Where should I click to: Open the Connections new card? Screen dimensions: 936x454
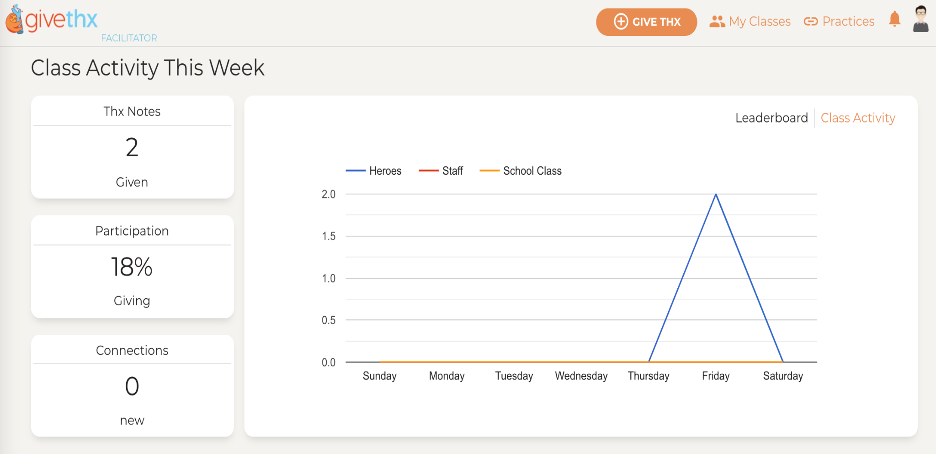pos(132,386)
